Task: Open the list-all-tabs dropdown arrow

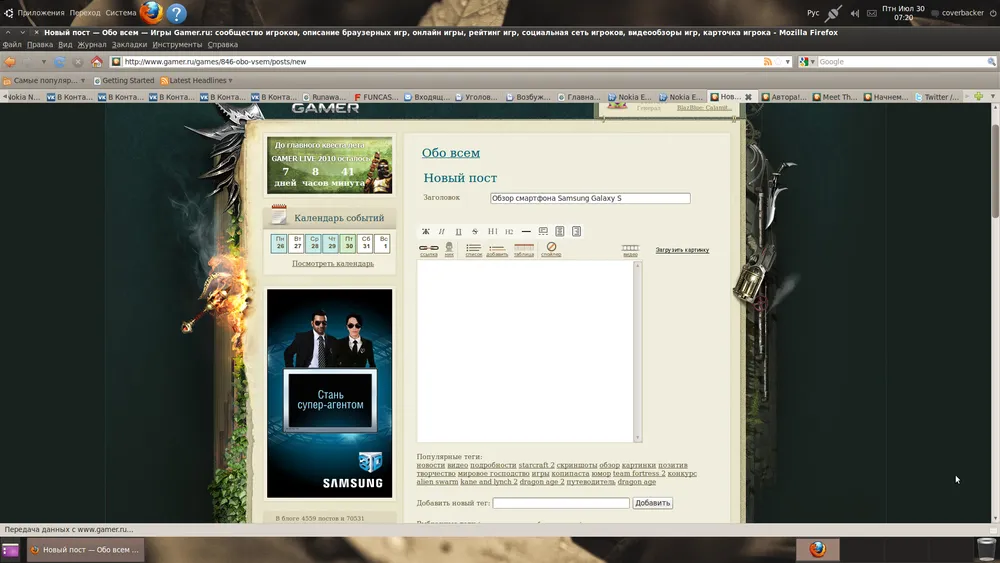Action: point(992,97)
